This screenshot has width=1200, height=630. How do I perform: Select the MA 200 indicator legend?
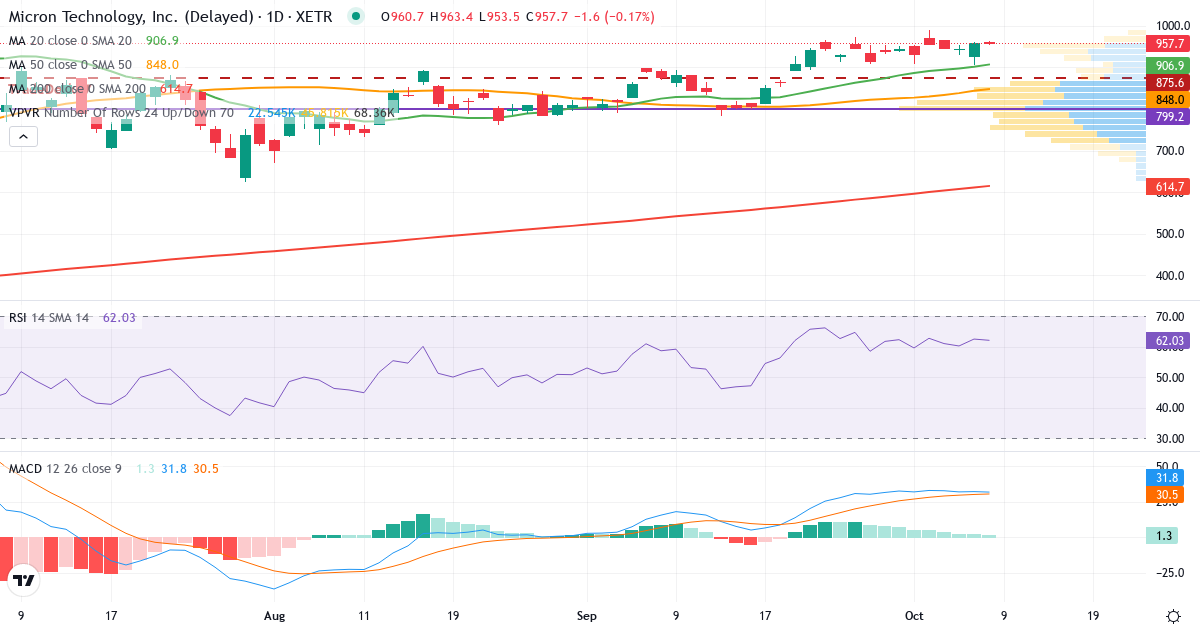[101, 89]
